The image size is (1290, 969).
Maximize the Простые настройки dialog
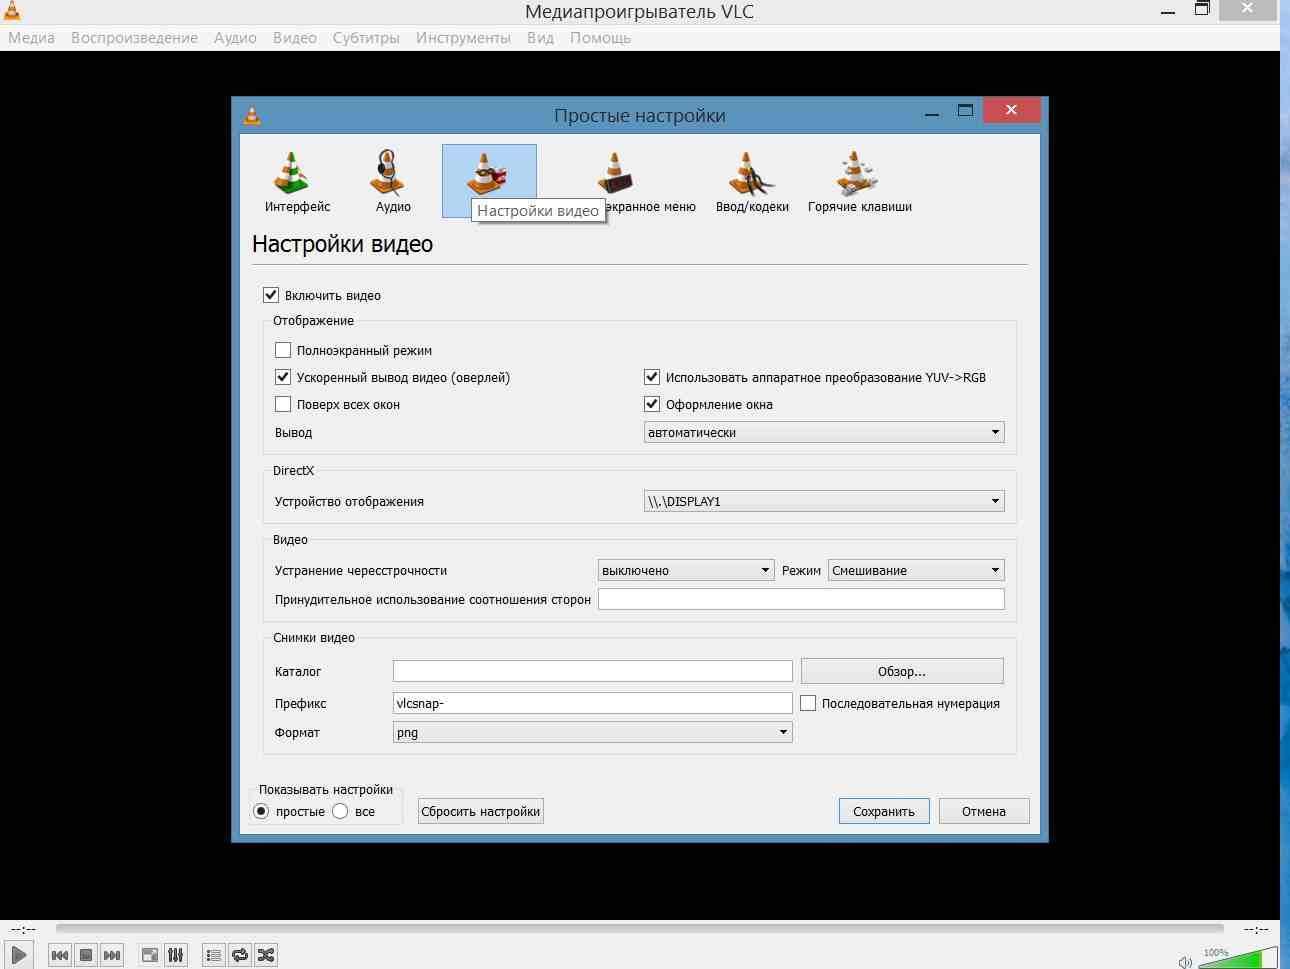pyautogui.click(x=965, y=110)
